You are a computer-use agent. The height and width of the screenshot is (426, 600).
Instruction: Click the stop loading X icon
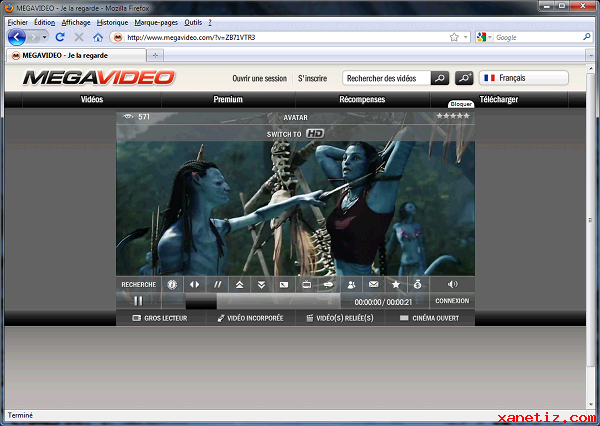(x=79, y=37)
